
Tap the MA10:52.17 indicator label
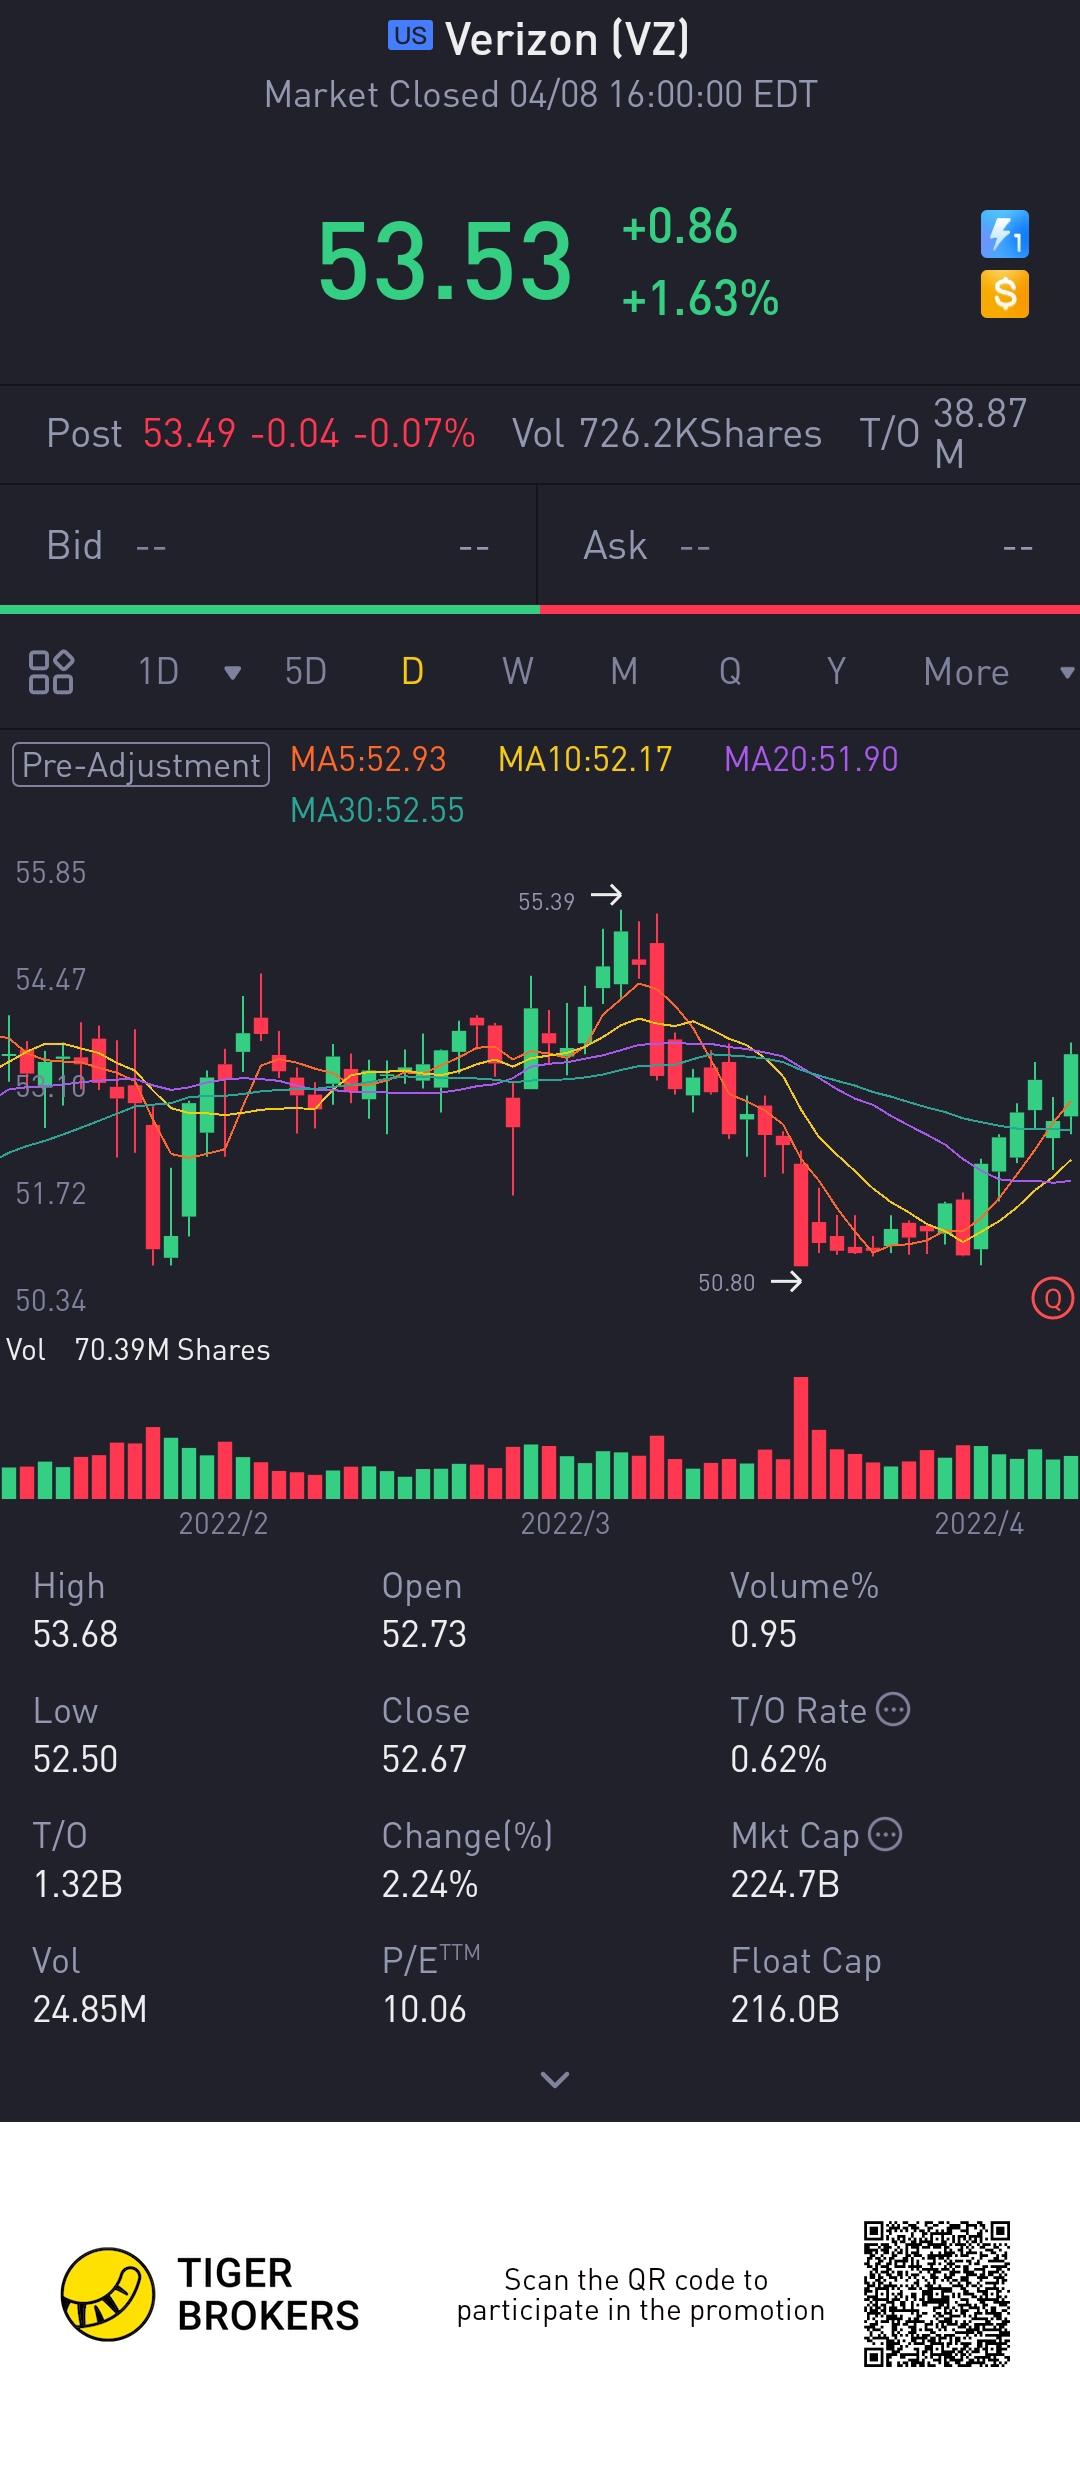click(x=585, y=759)
